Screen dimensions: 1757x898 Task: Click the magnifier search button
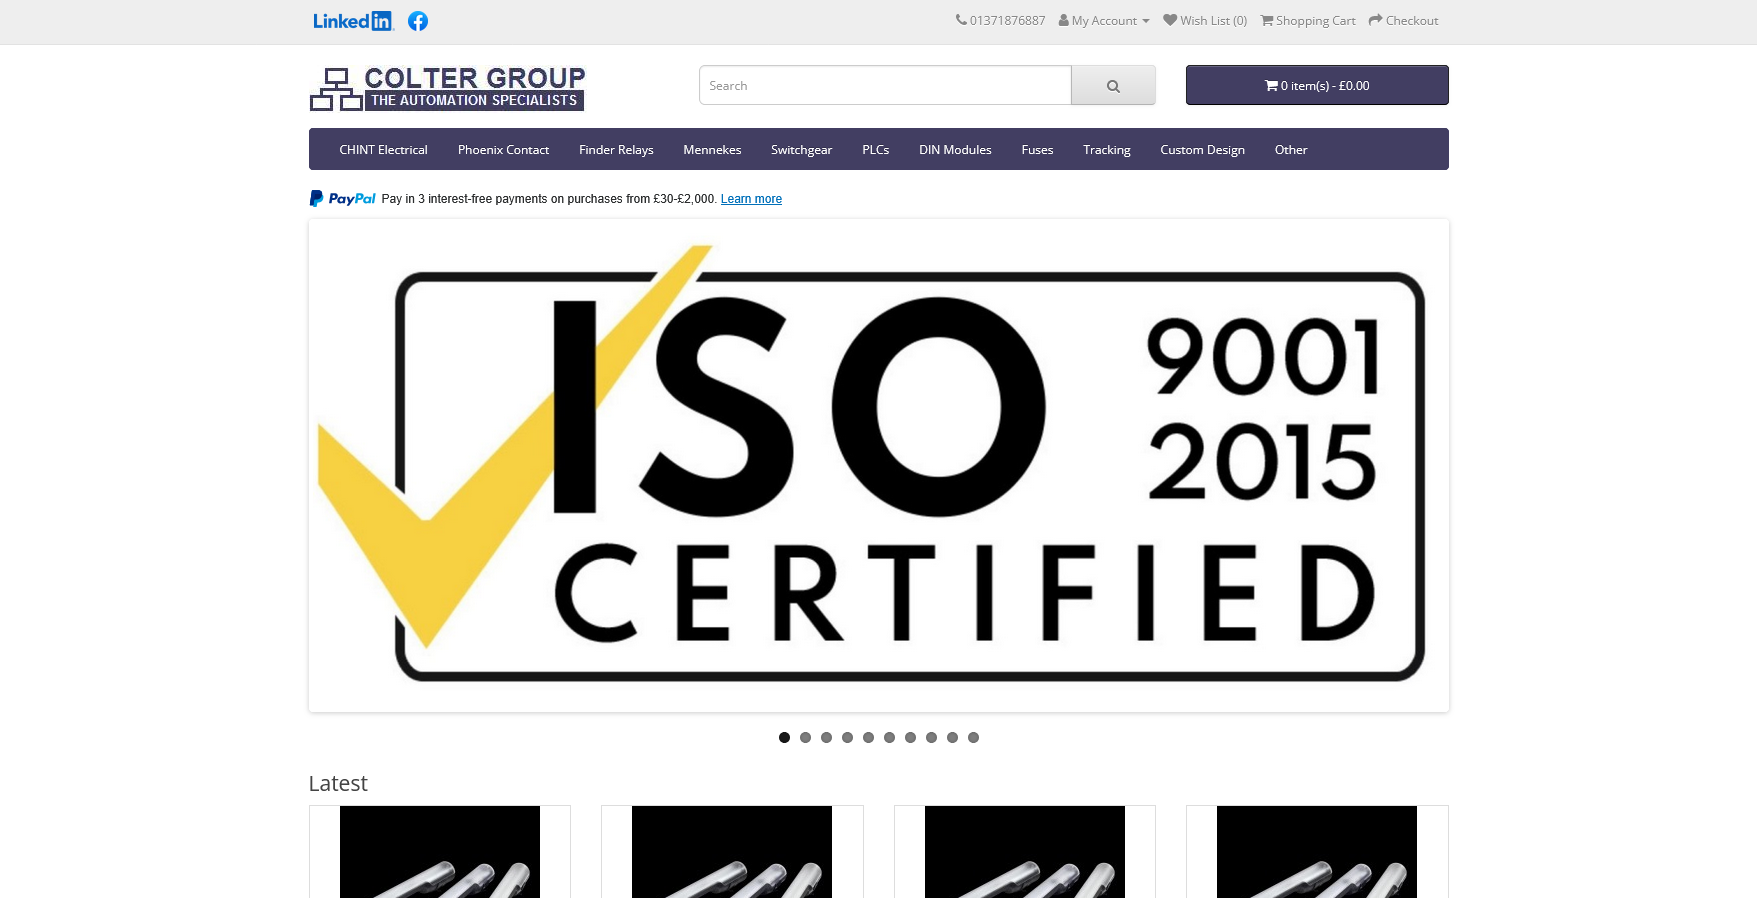(1113, 86)
